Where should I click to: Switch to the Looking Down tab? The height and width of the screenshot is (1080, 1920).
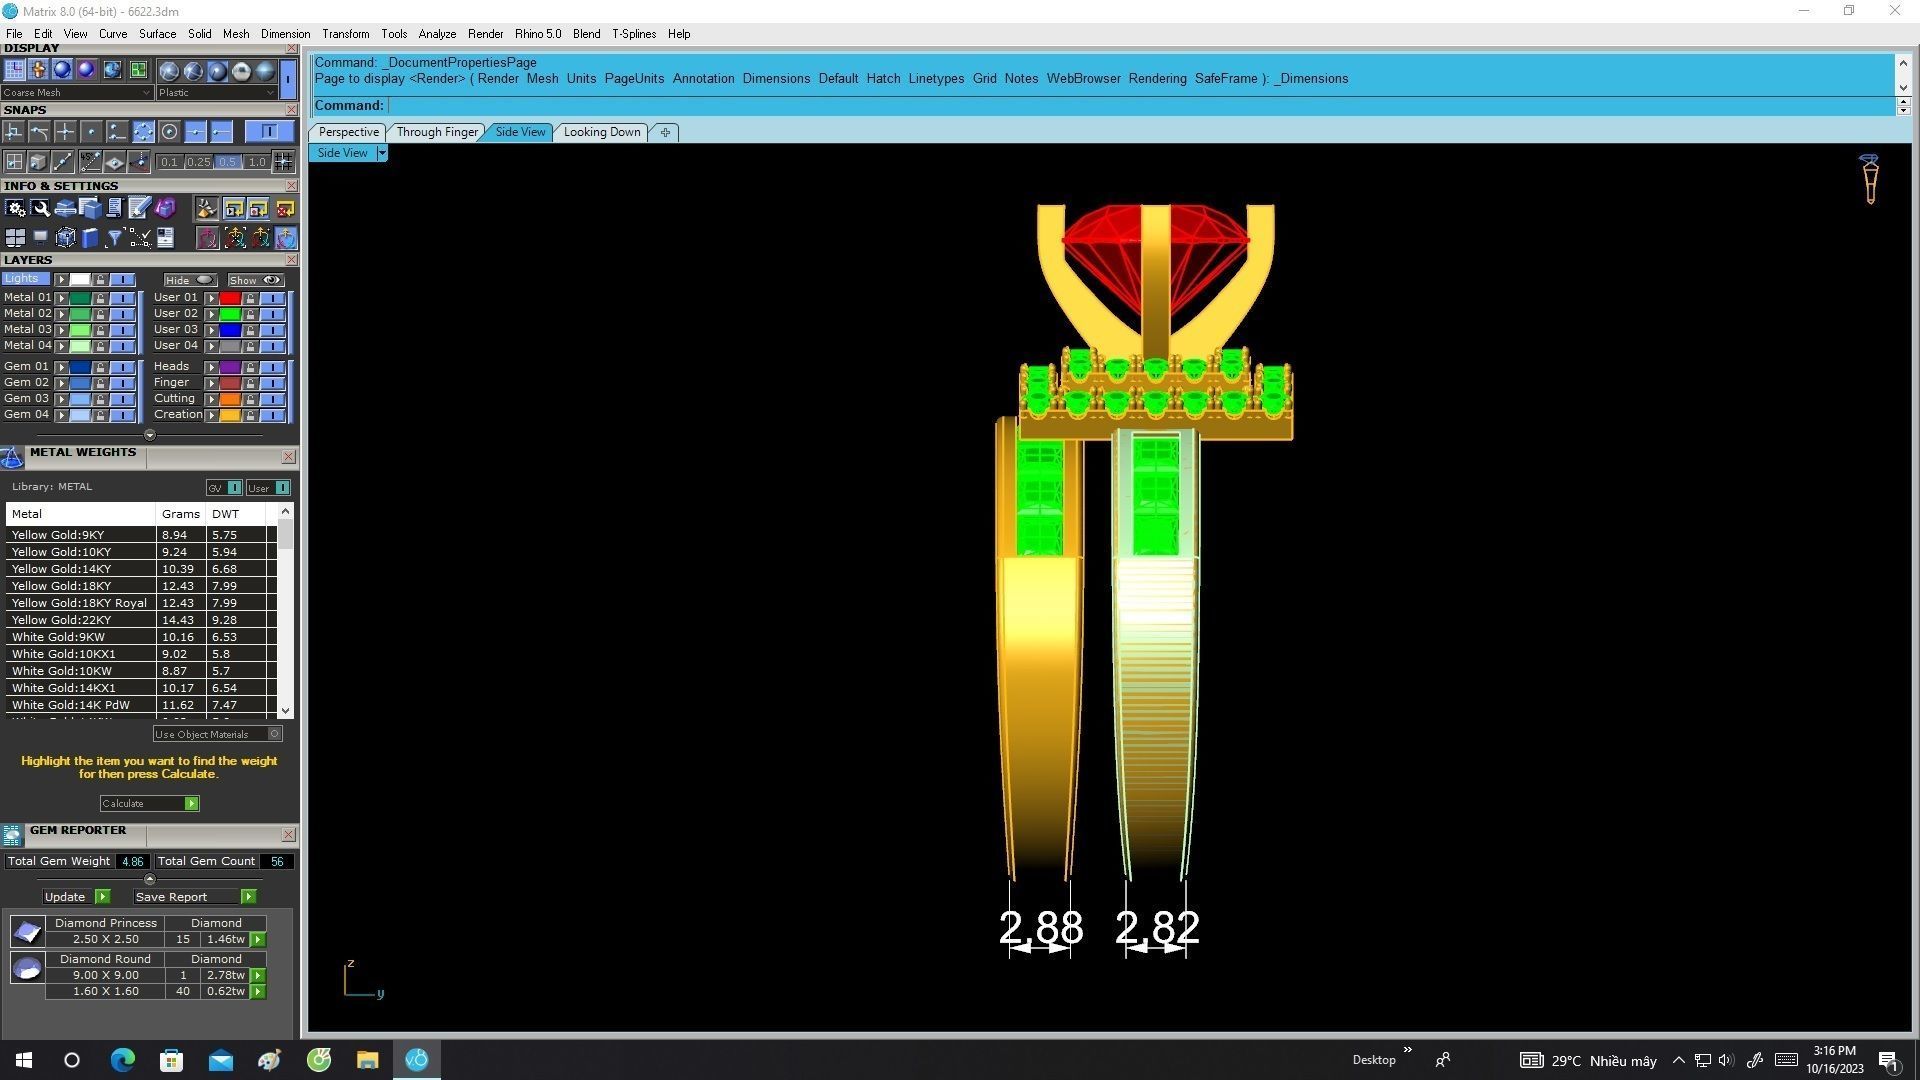pyautogui.click(x=601, y=132)
